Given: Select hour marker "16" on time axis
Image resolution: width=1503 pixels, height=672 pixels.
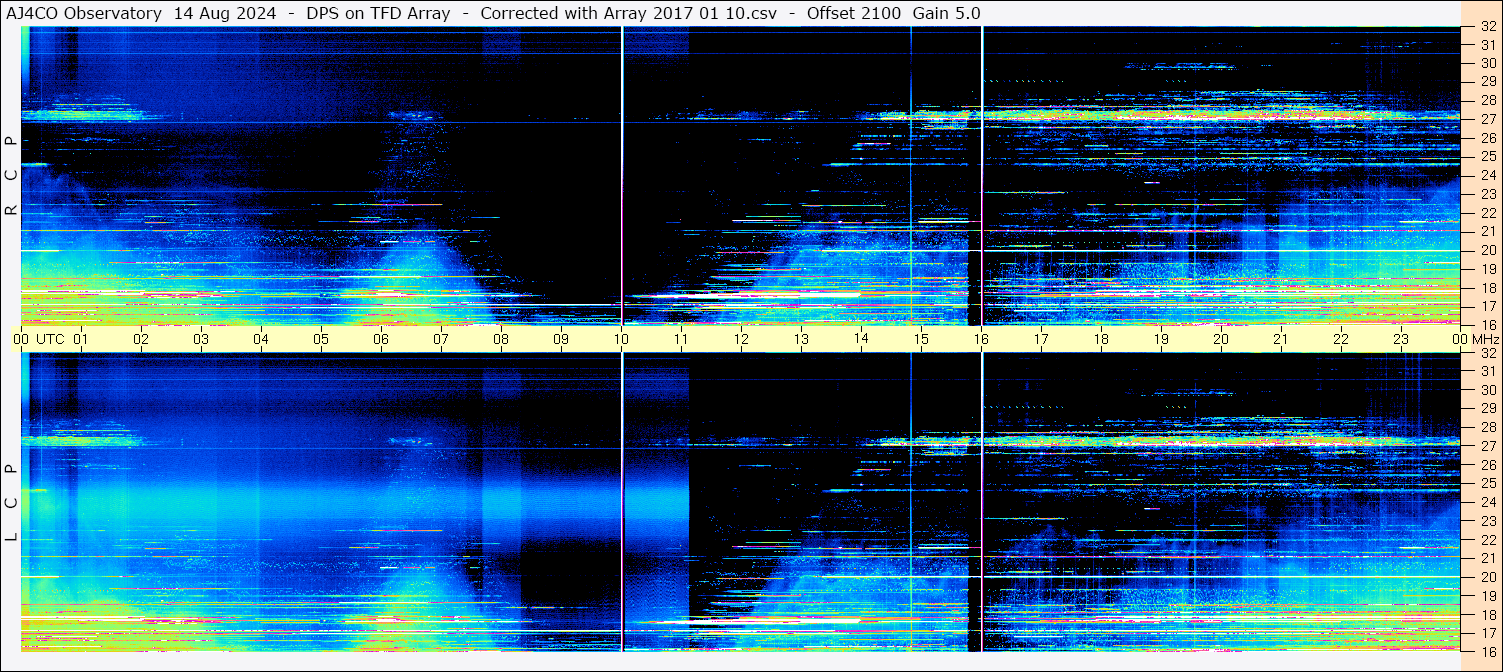Looking at the screenshot, I should (x=981, y=339).
